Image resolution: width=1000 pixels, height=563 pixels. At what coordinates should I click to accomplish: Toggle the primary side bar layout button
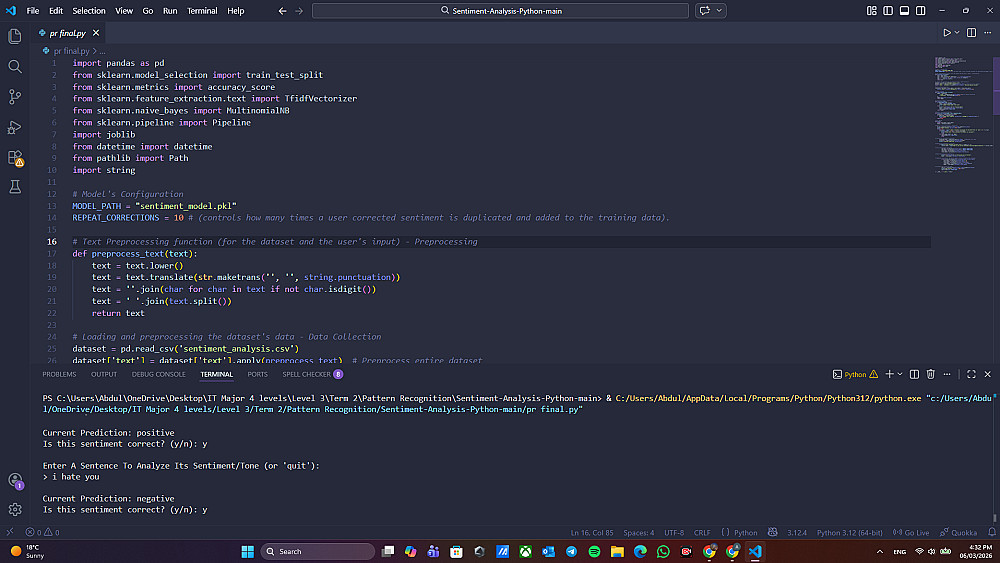tap(888, 11)
